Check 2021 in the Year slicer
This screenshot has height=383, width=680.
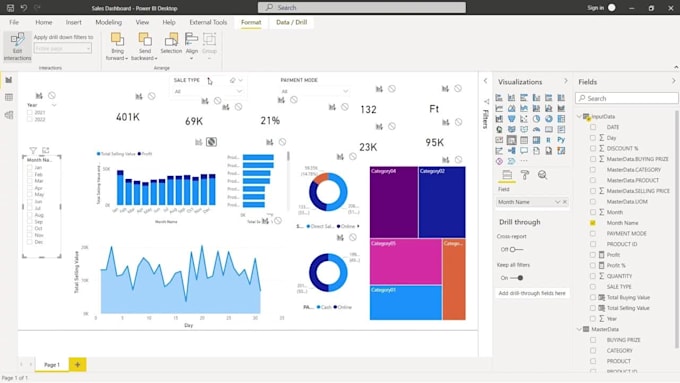point(30,112)
